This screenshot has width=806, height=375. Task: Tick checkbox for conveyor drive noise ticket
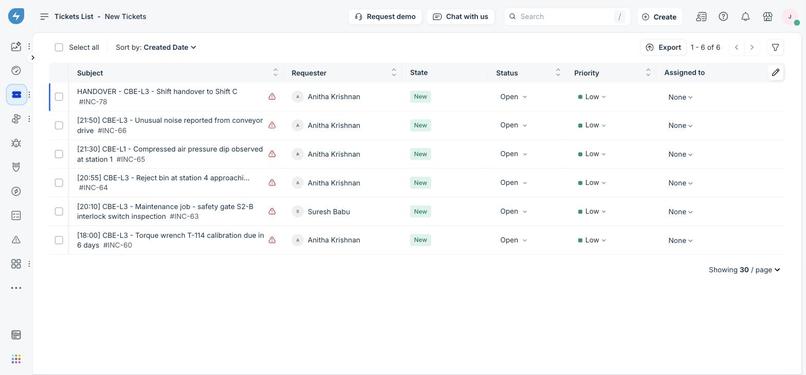click(x=59, y=125)
